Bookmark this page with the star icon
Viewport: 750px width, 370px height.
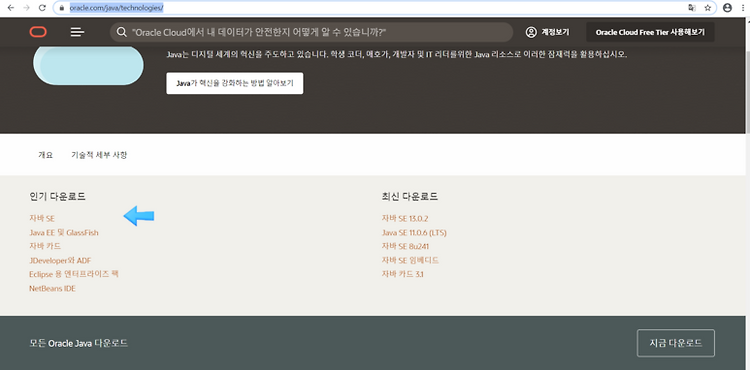pyautogui.click(x=707, y=8)
